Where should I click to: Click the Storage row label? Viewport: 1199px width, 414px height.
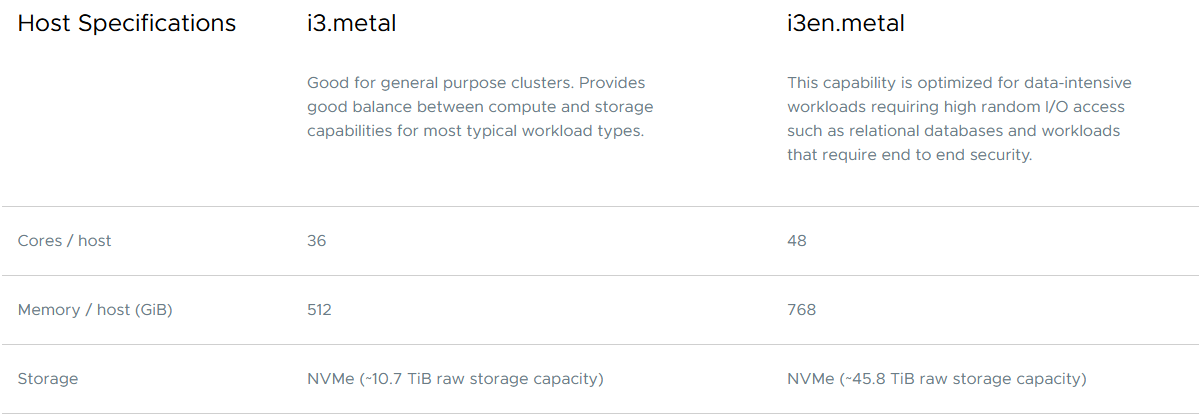[47, 379]
